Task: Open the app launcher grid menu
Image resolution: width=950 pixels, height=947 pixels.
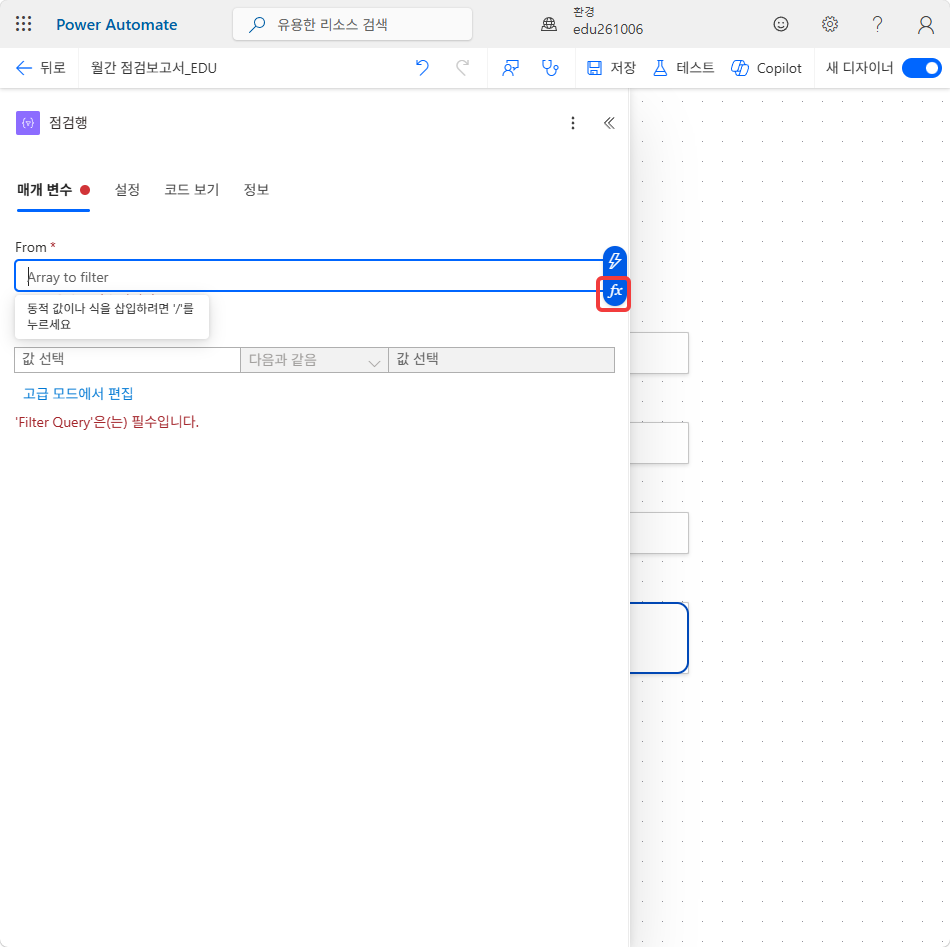Action: click(x=24, y=24)
